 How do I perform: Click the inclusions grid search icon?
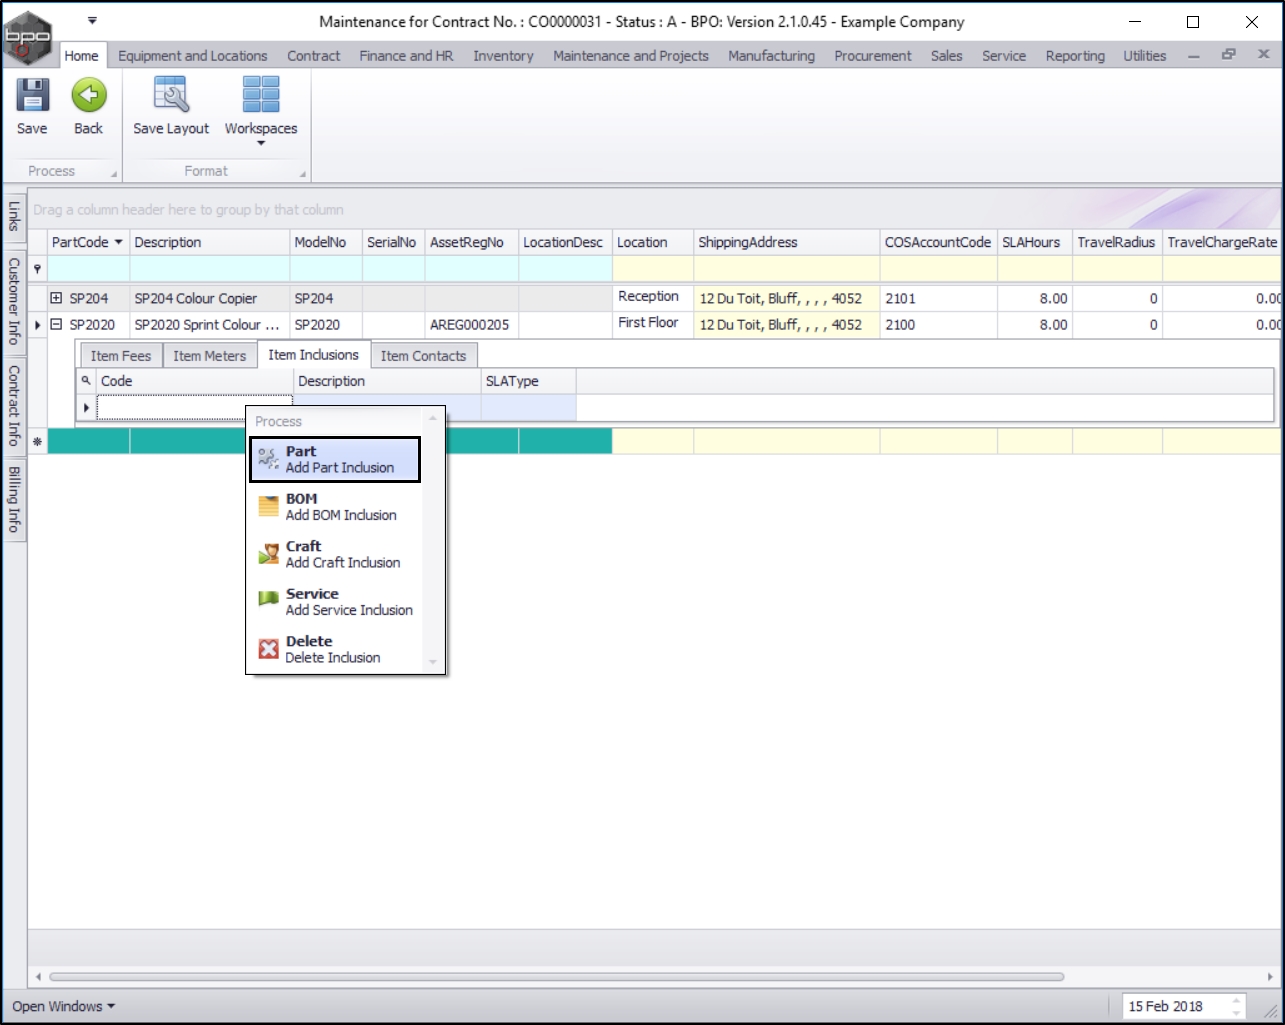click(x=87, y=381)
